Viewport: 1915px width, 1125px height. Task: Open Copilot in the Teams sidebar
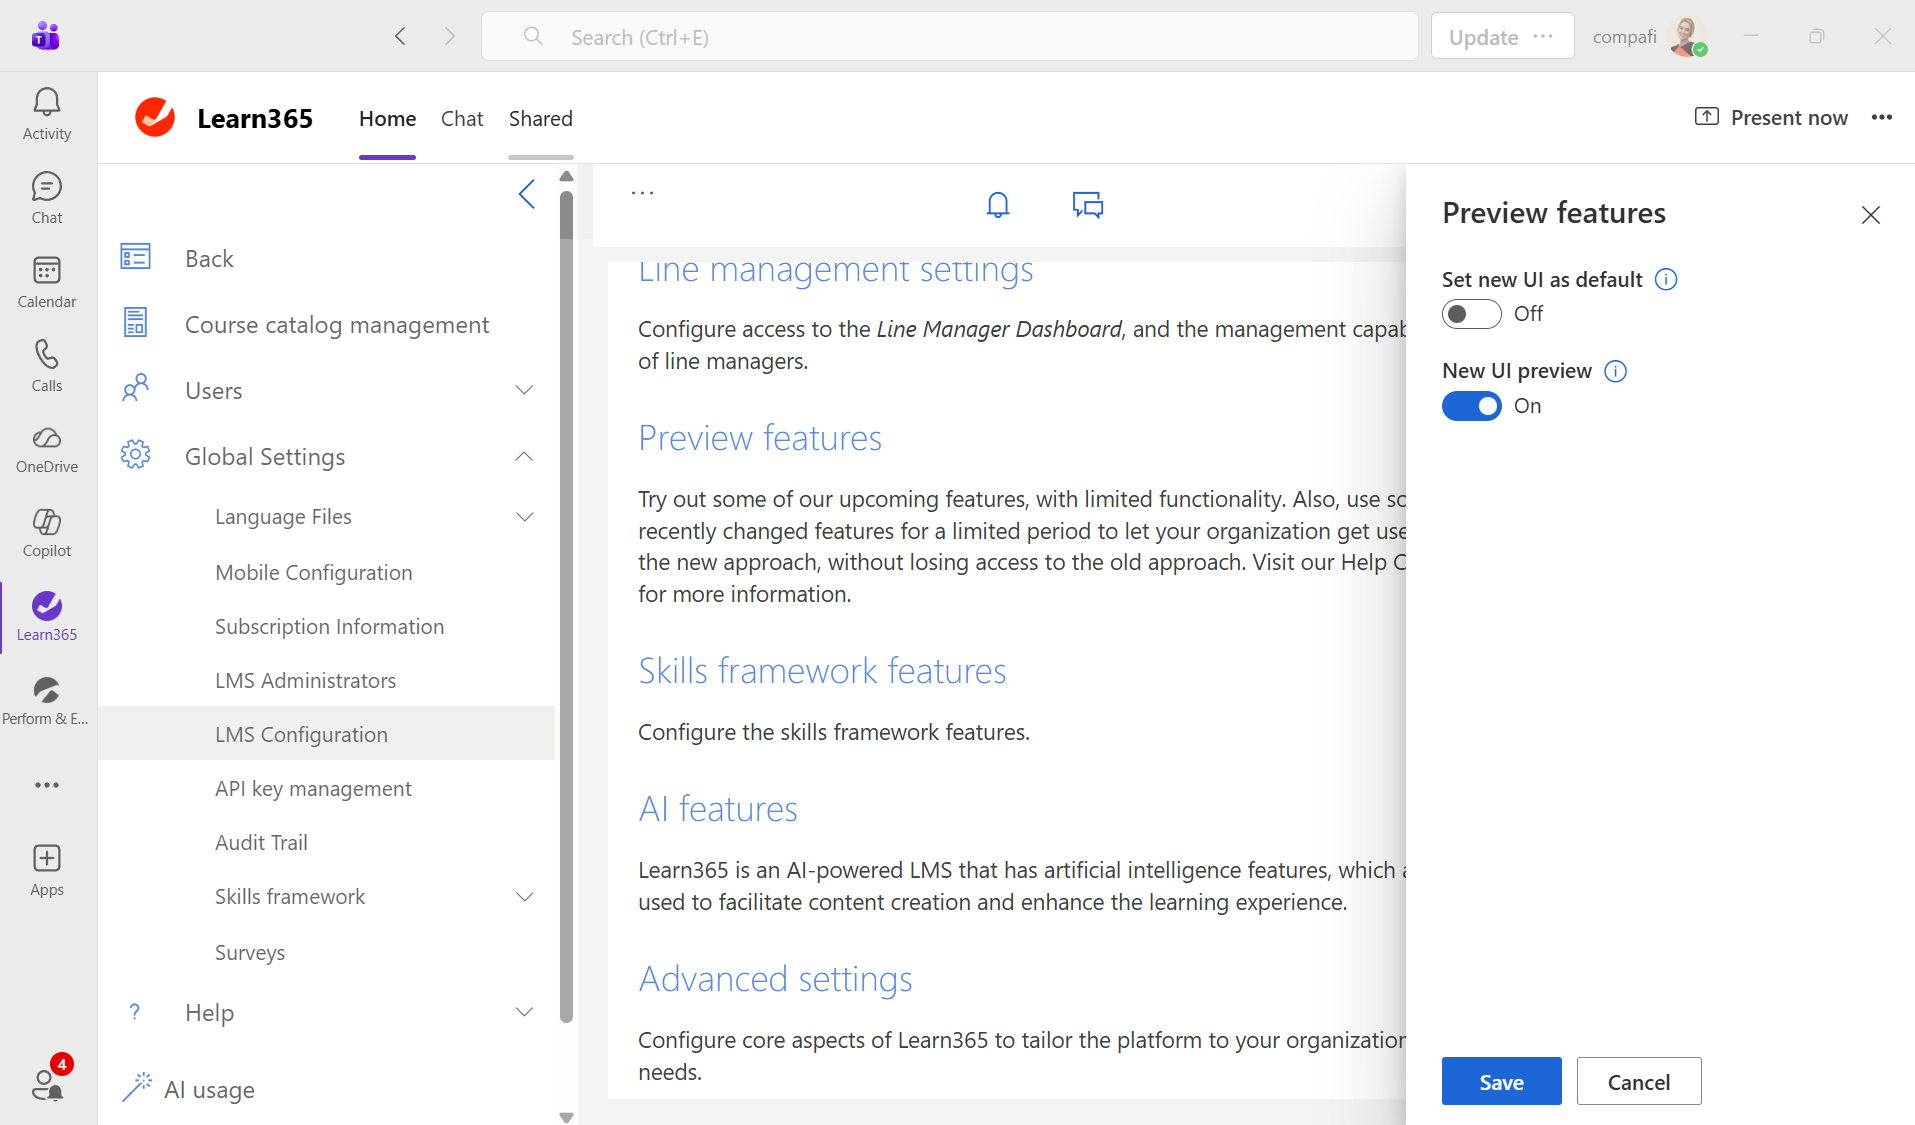point(47,532)
